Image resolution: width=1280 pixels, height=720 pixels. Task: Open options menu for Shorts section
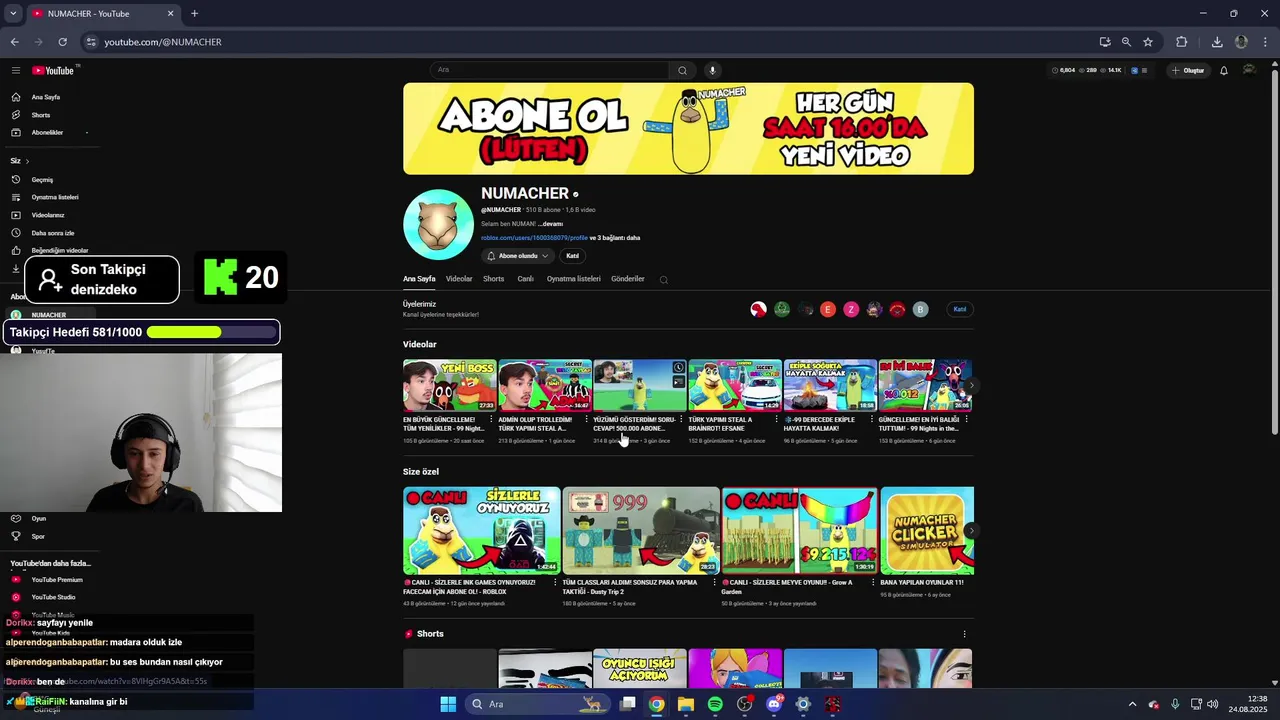964,634
